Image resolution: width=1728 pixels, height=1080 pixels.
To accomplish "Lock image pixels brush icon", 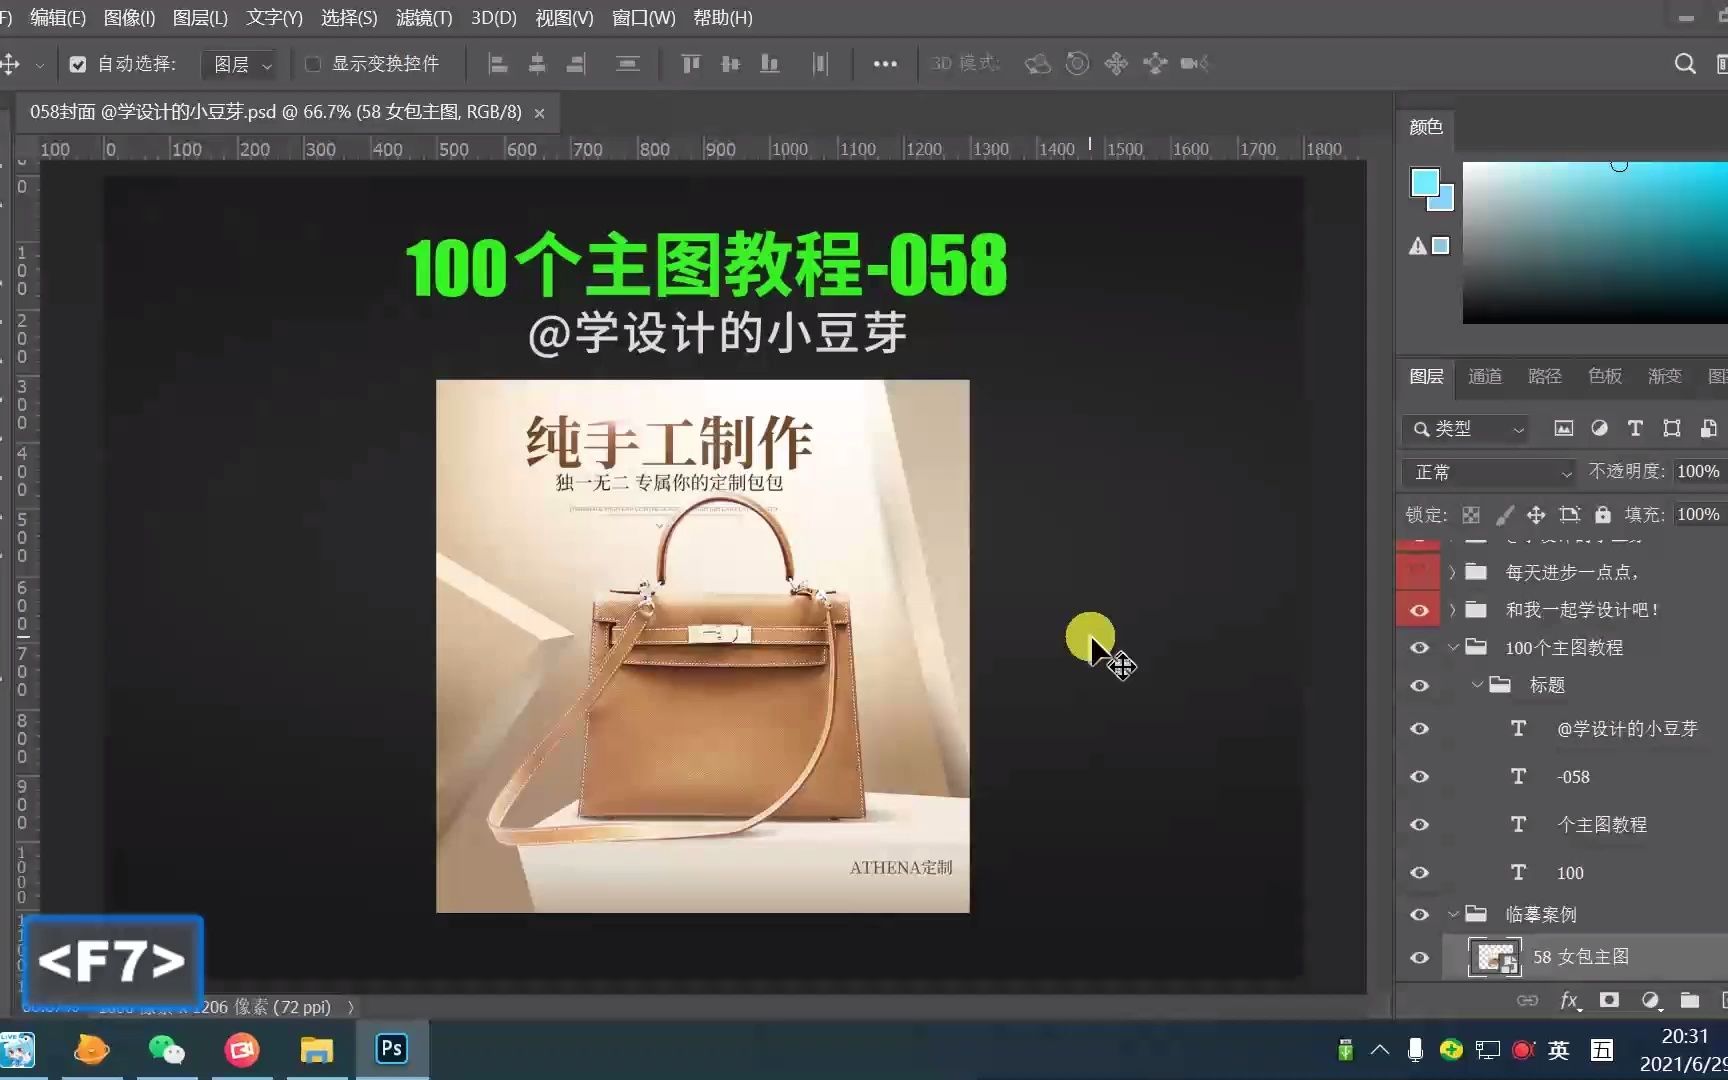I will pyautogui.click(x=1504, y=515).
